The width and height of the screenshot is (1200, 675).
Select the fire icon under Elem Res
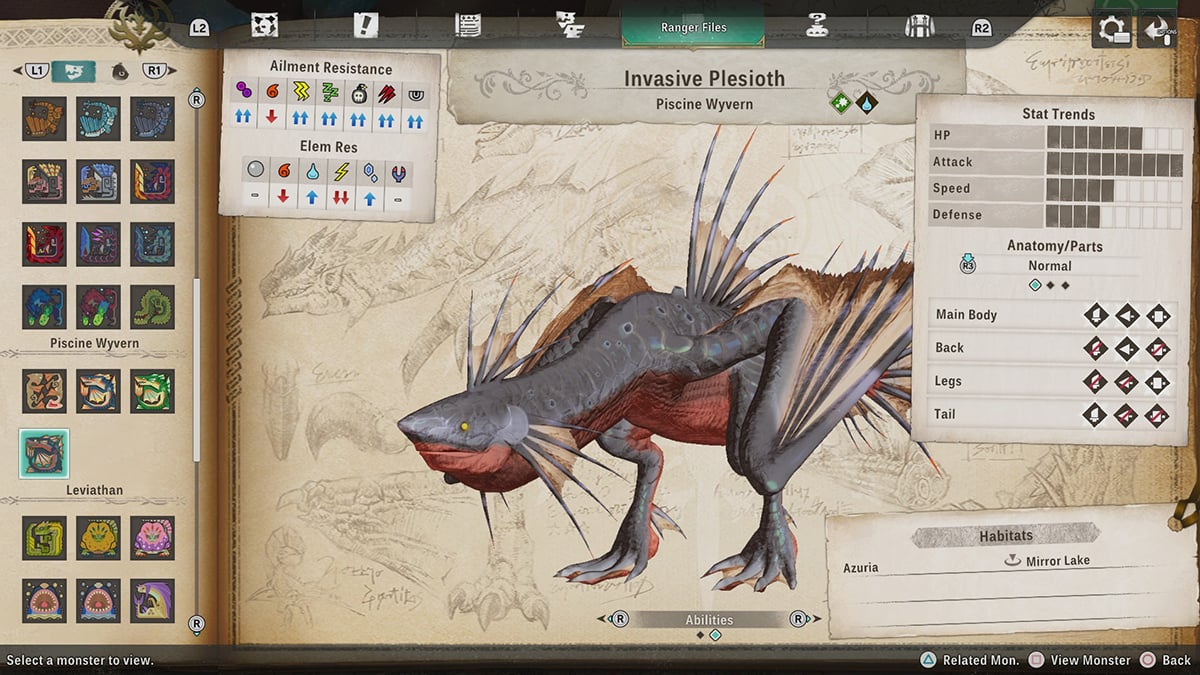[x=283, y=171]
